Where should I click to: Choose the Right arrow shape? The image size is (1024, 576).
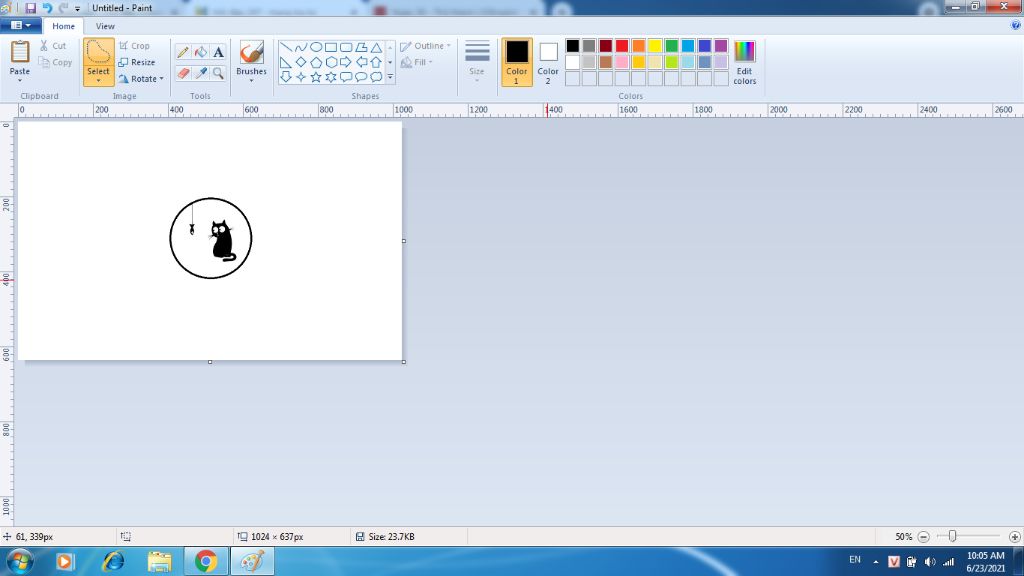(346, 62)
